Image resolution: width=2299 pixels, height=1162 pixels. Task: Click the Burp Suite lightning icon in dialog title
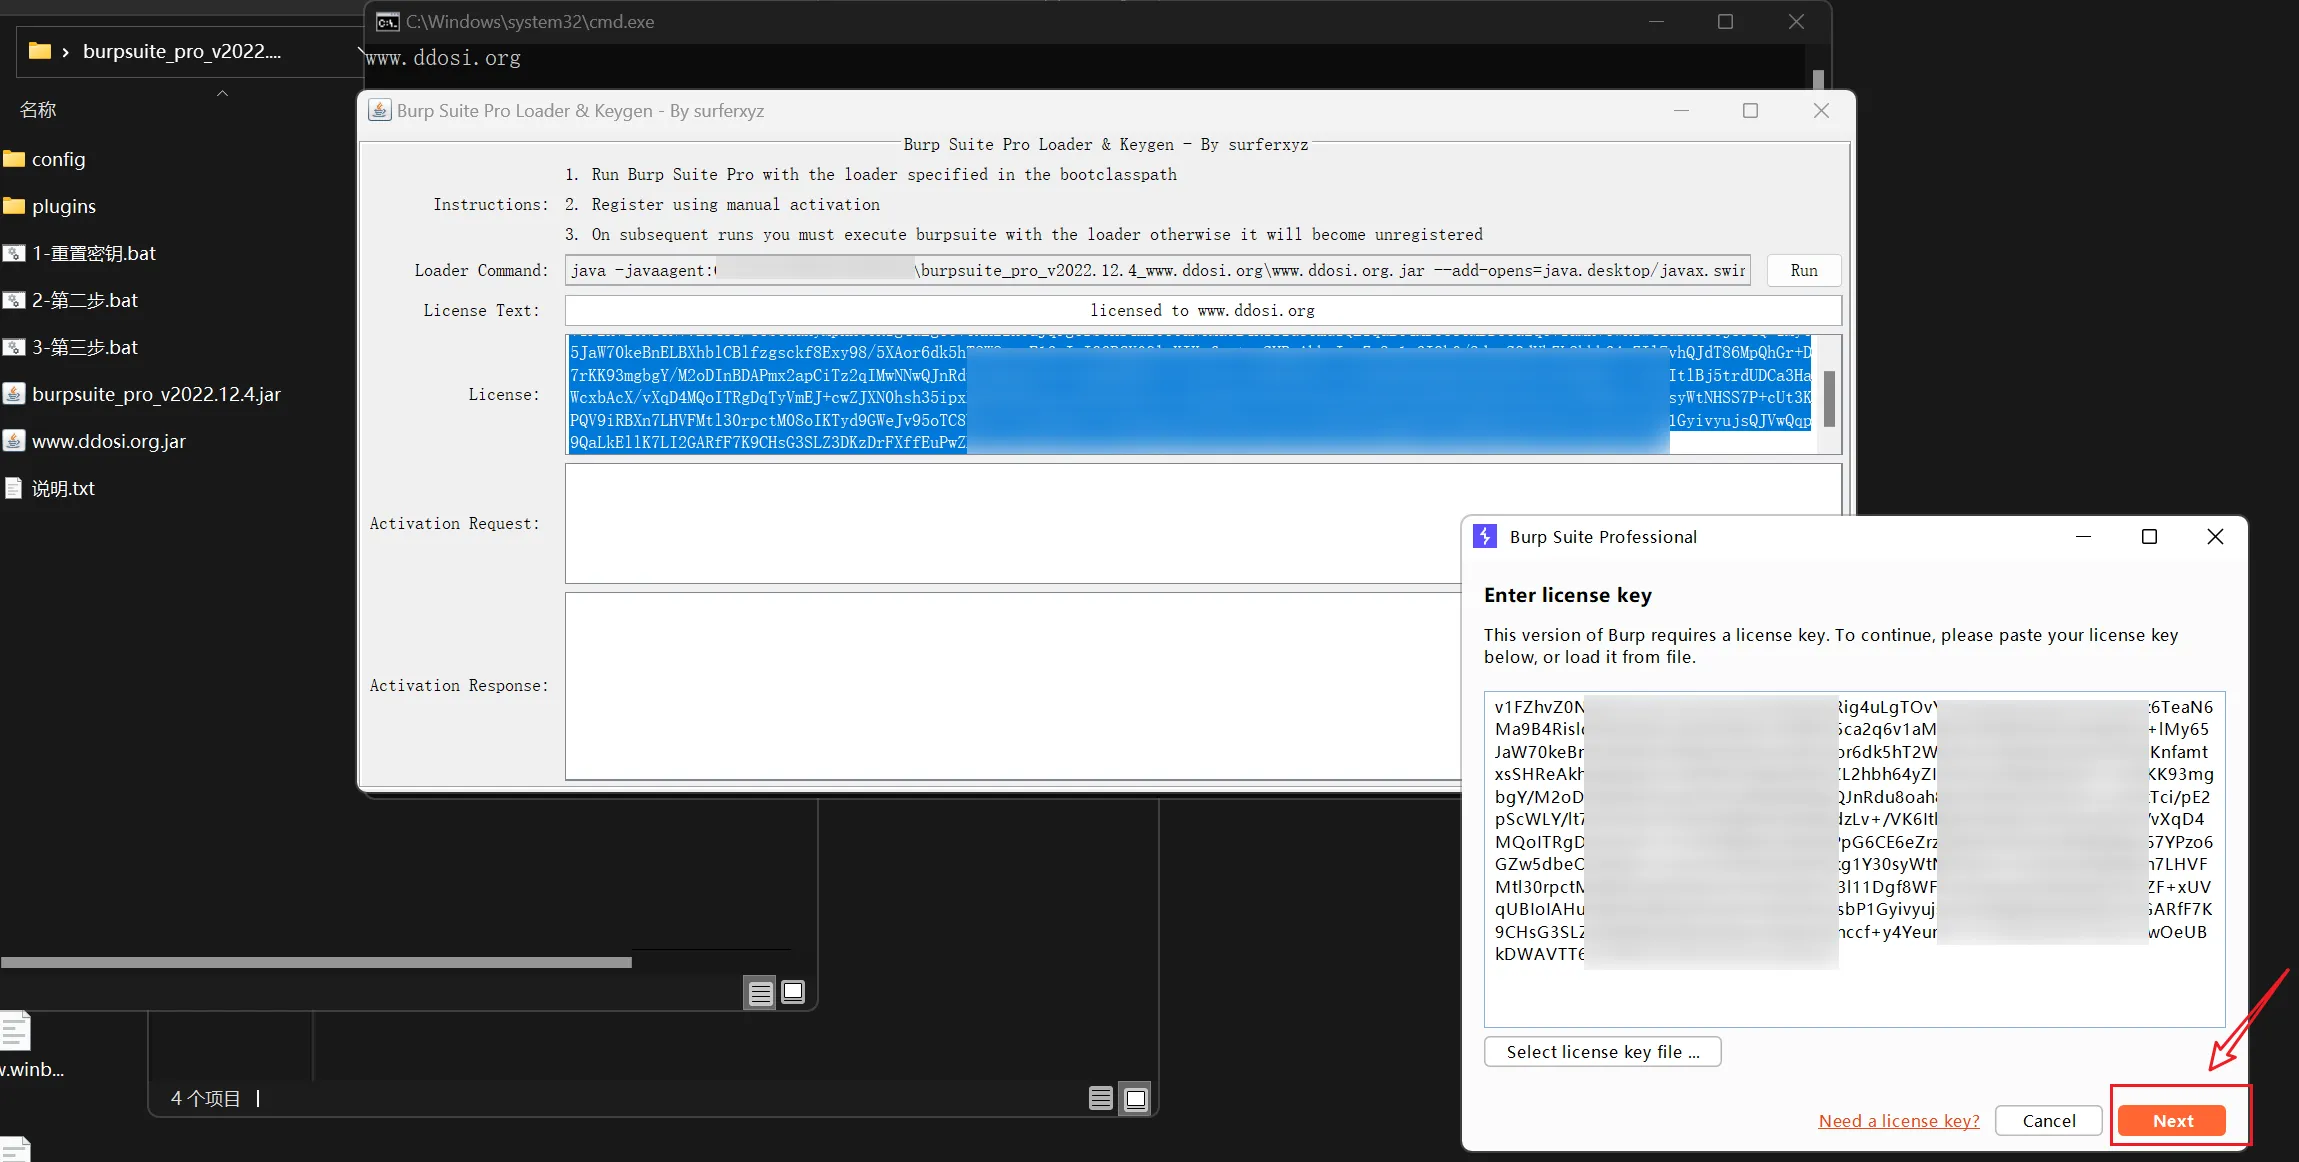pos(1485,536)
